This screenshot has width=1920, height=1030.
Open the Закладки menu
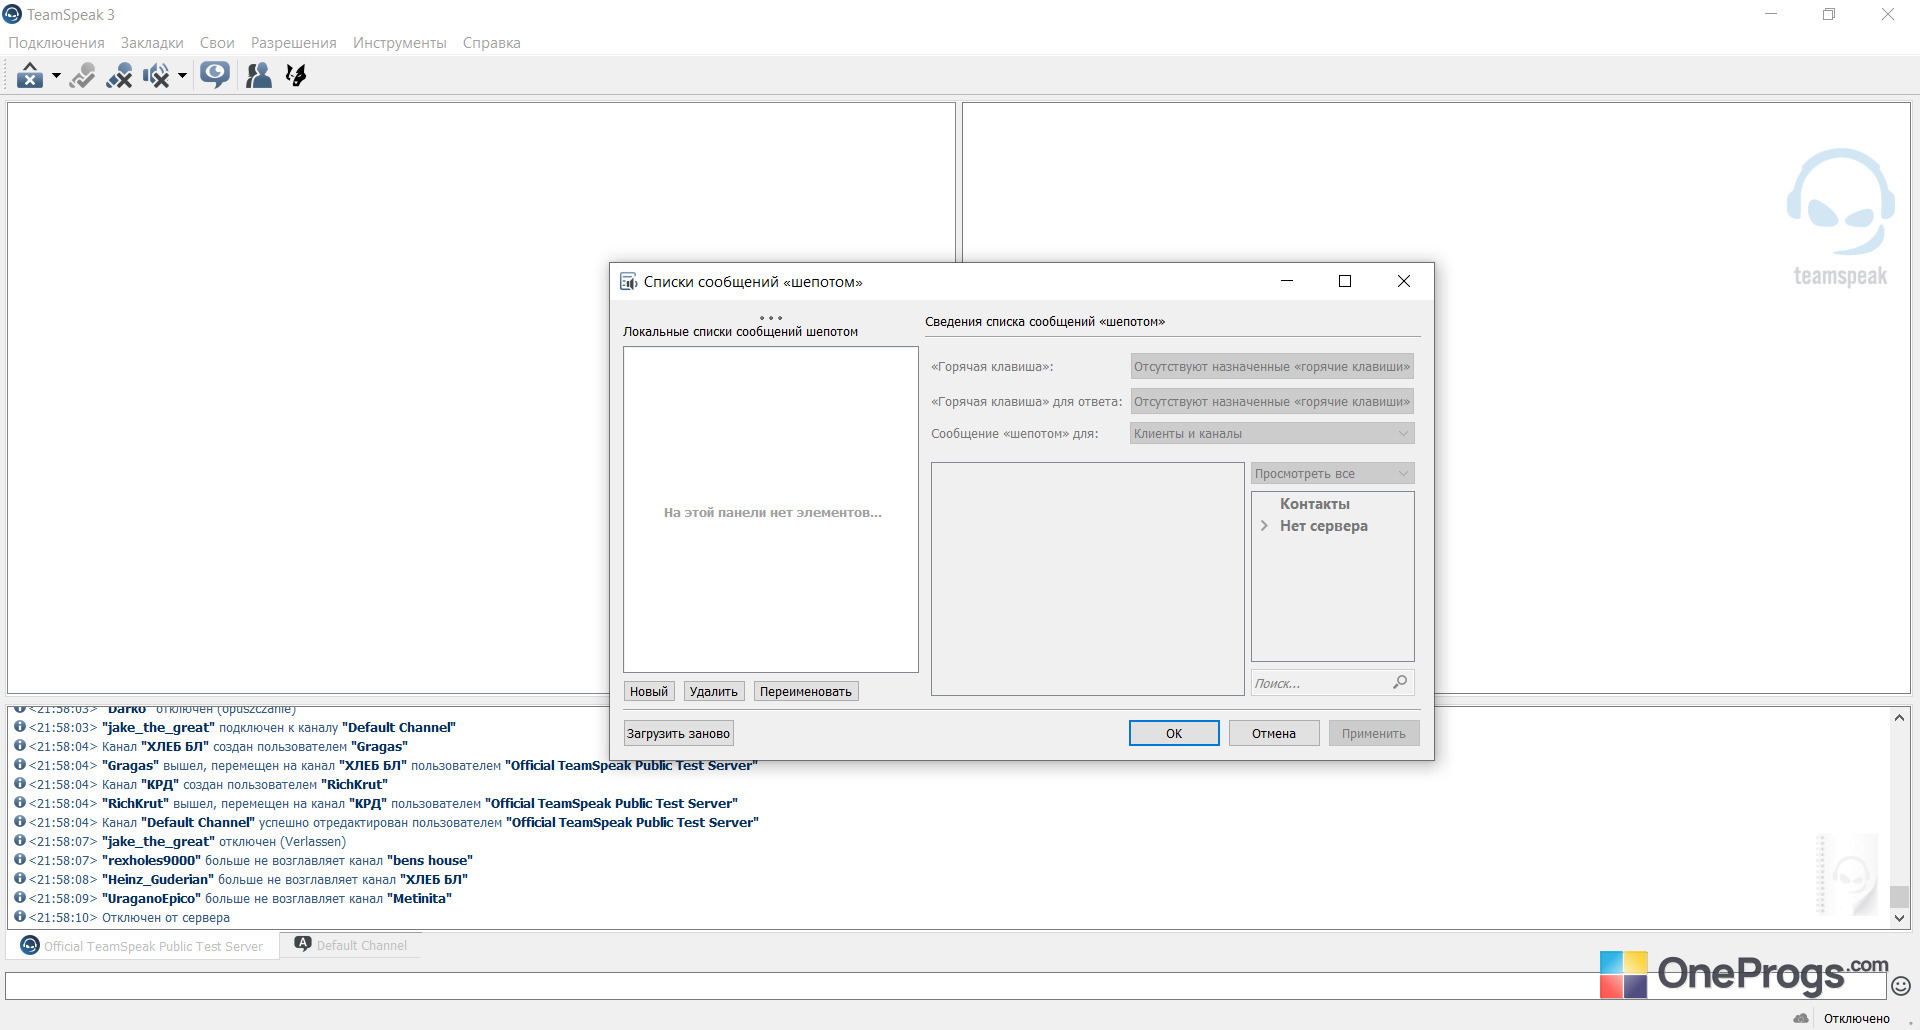(152, 43)
